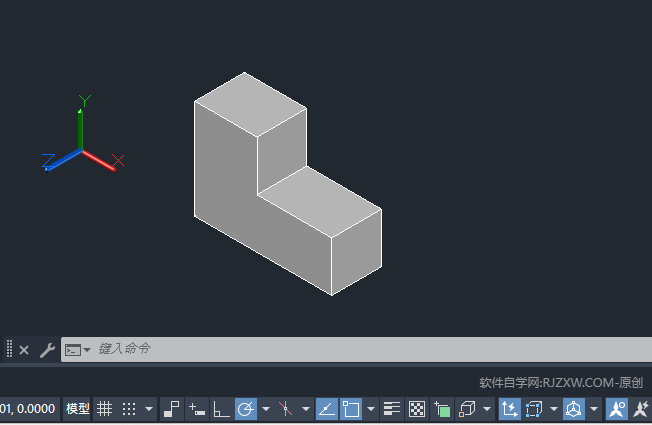Screen dimensions: 652x425
Task: Toggle selection cycling icon
Action: tap(442, 409)
